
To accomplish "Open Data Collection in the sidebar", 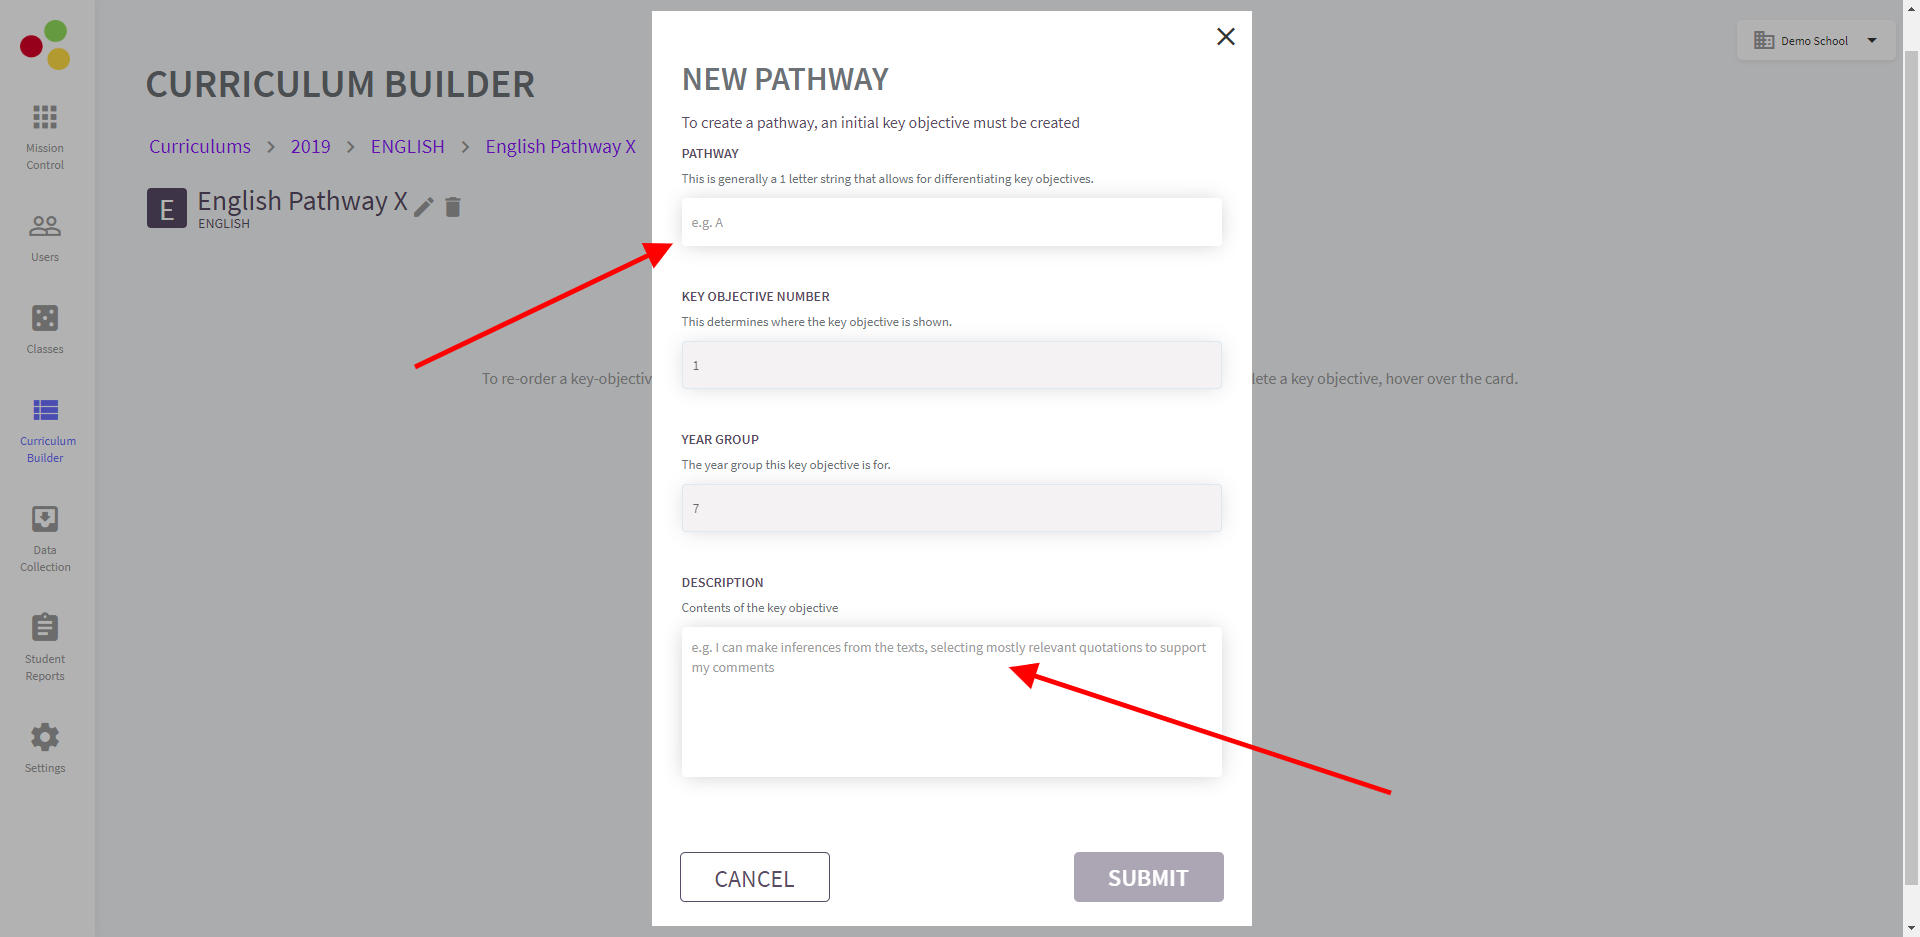I will pos(45,520).
